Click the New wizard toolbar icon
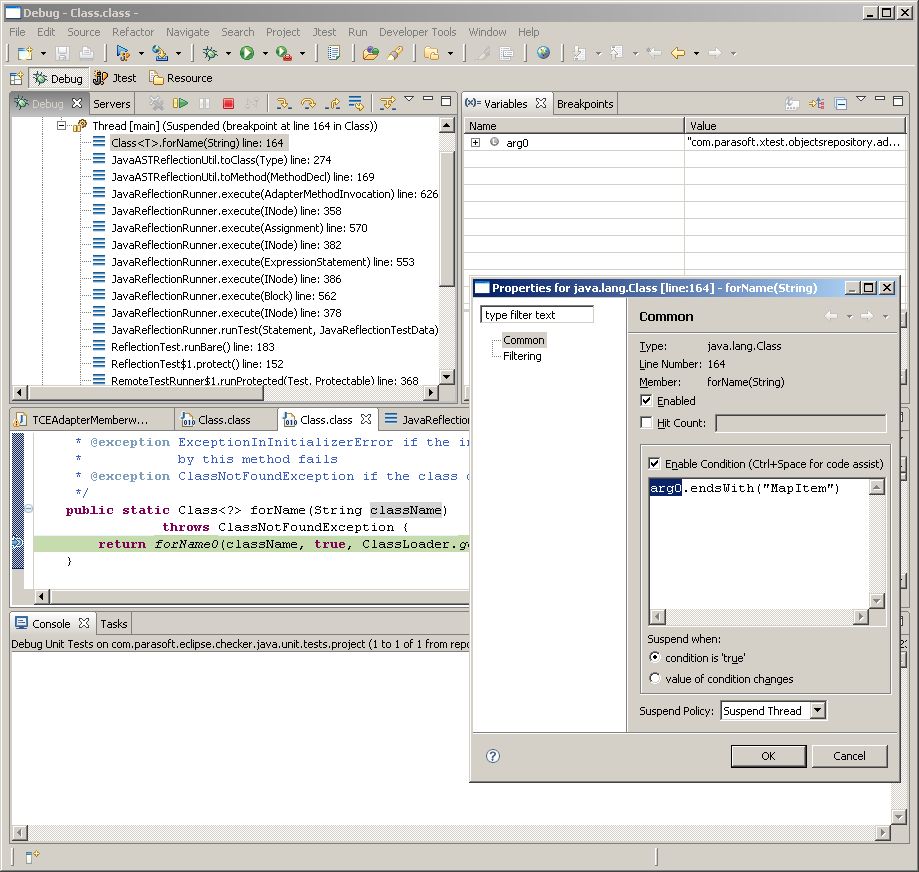The width and height of the screenshot is (919, 872). 25,53
